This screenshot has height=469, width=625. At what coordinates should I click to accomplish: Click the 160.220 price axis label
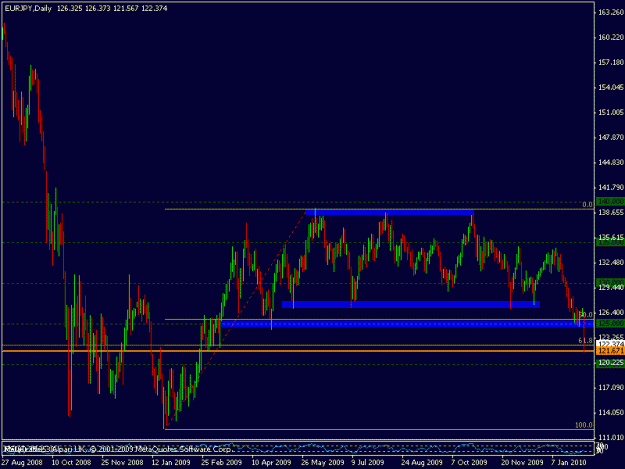(611, 37)
